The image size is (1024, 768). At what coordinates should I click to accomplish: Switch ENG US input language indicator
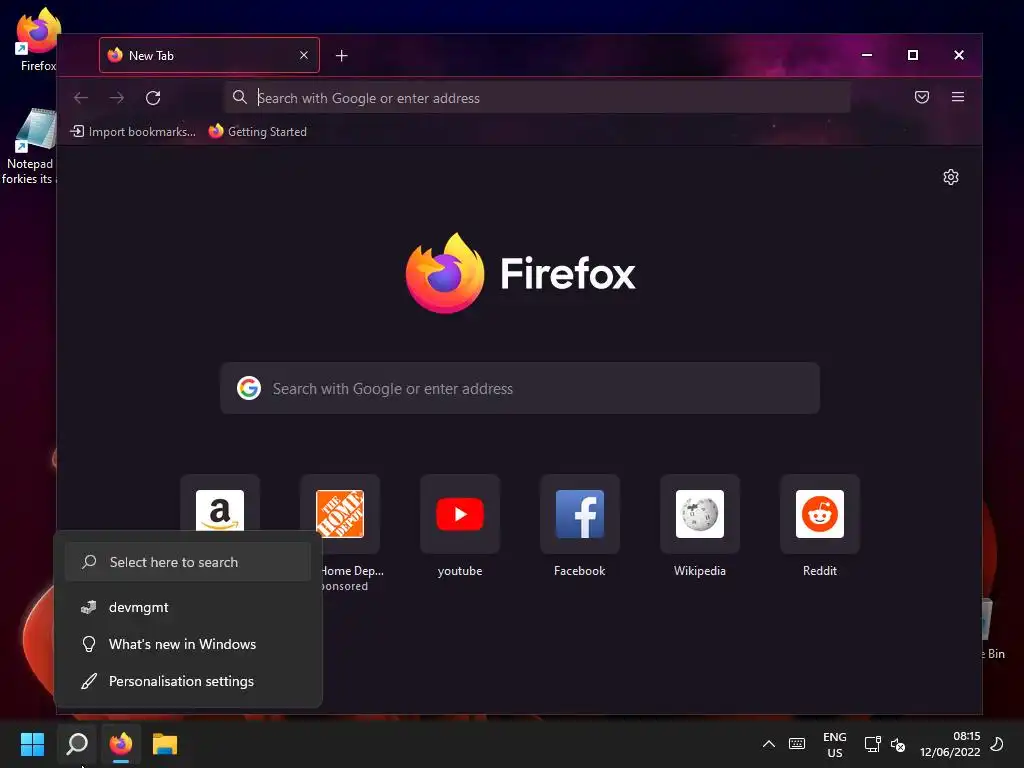835,744
